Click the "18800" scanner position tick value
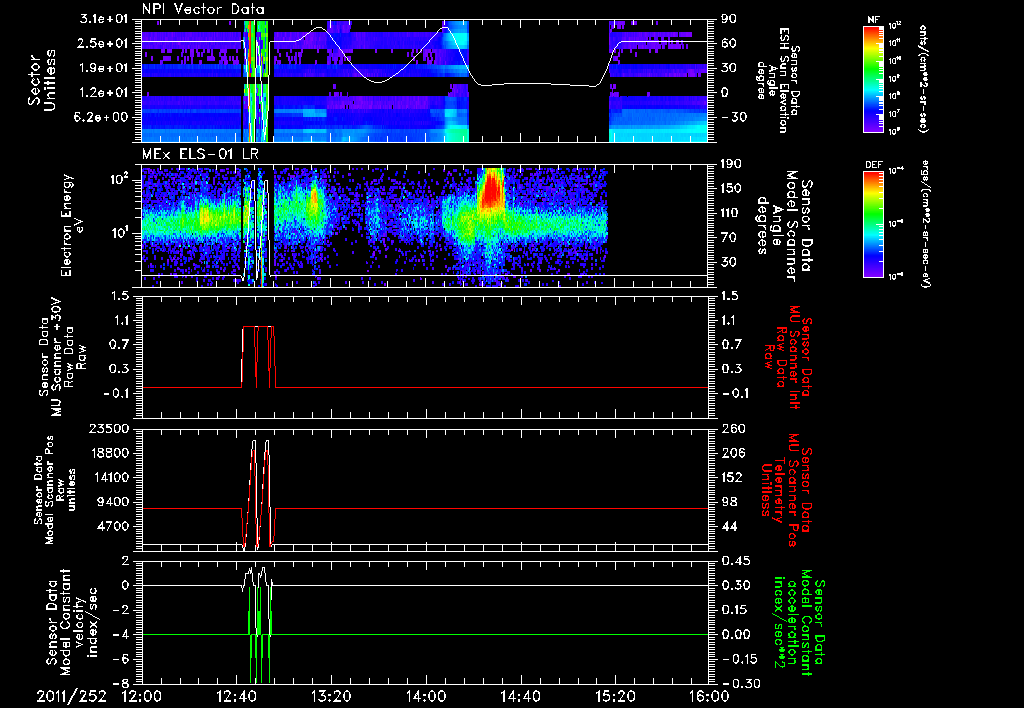The height and width of the screenshot is (708, 1024). (x=112, y=453)
